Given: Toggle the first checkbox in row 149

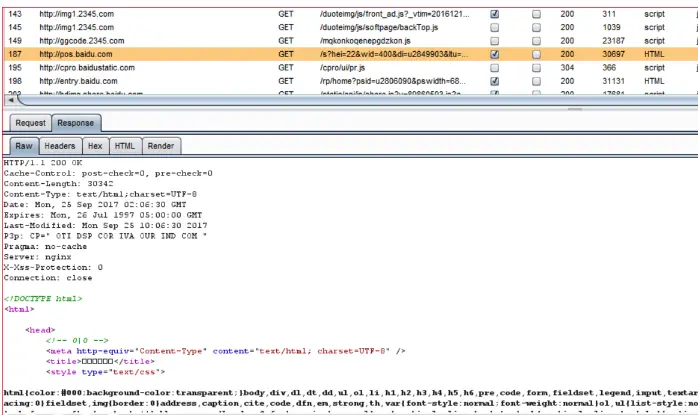Looking at the screenshot, I should pos(495,41).
